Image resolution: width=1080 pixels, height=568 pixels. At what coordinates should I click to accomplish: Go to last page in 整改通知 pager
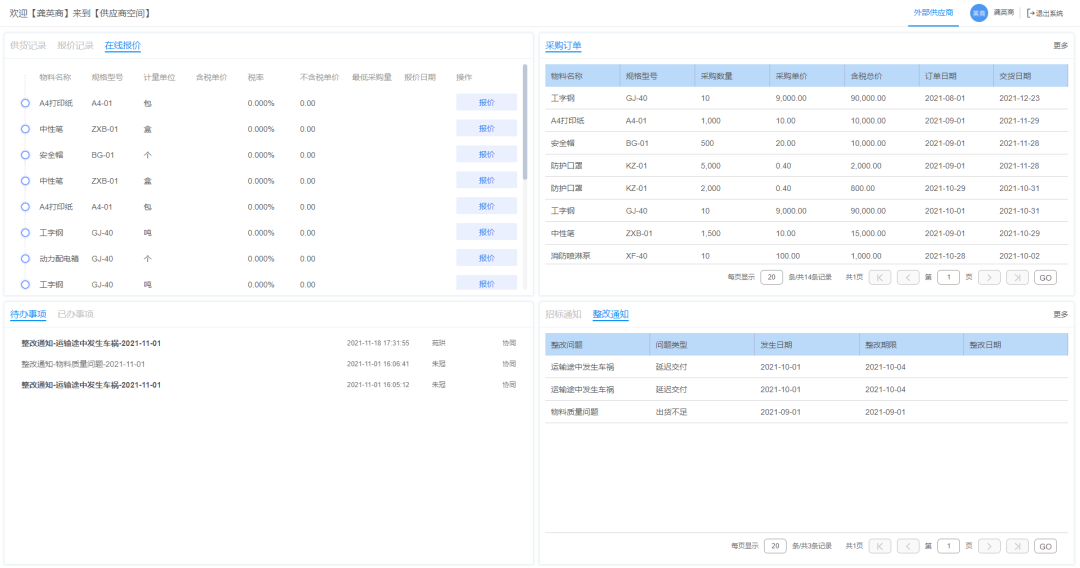(1017, 546)
